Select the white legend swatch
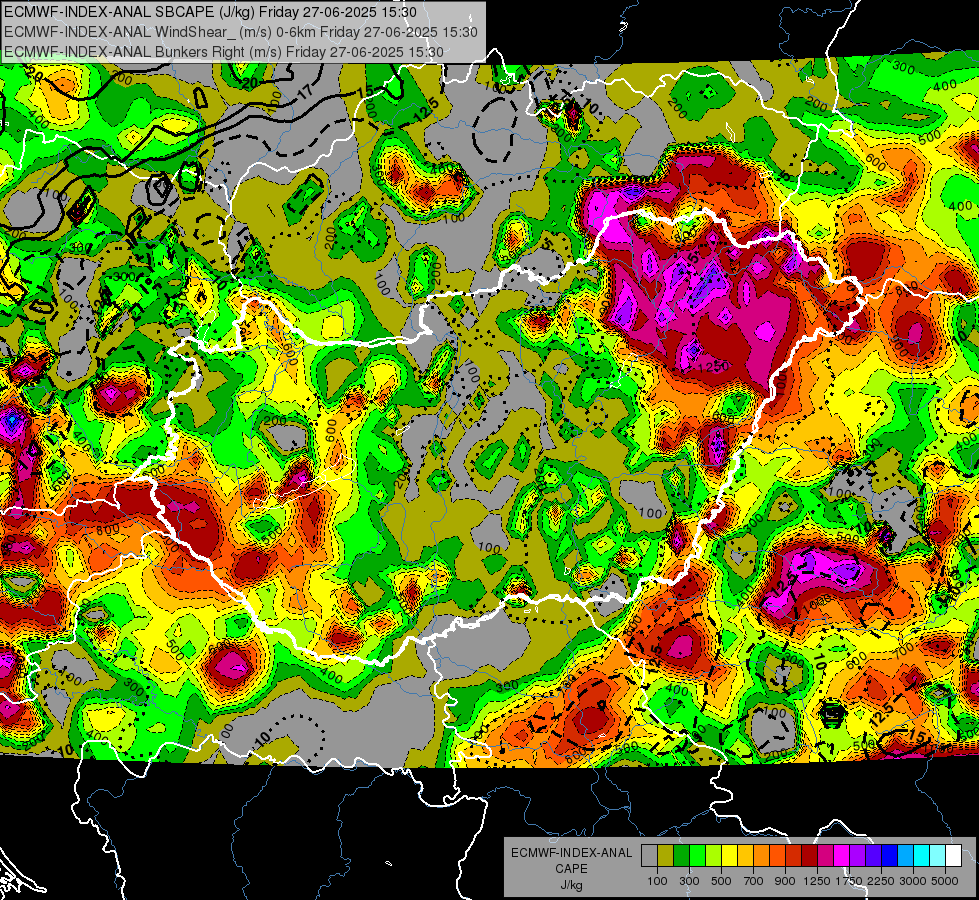The width and height of the screenshot is (979, 900). [x=953, y=855]
